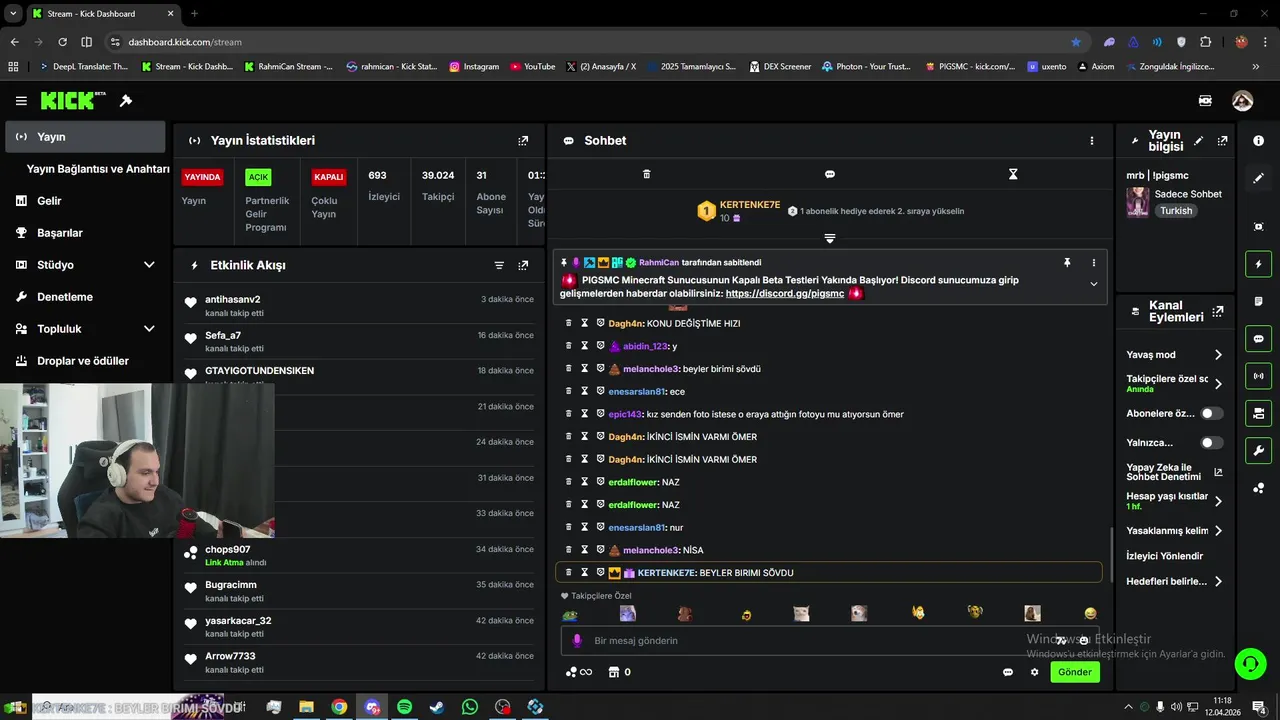The width and height of the screenshot is (1280, 720).
Task: Click İzleyici Yönlendir in Kanal Eylemleri
Action: [x=1164, y=556]
